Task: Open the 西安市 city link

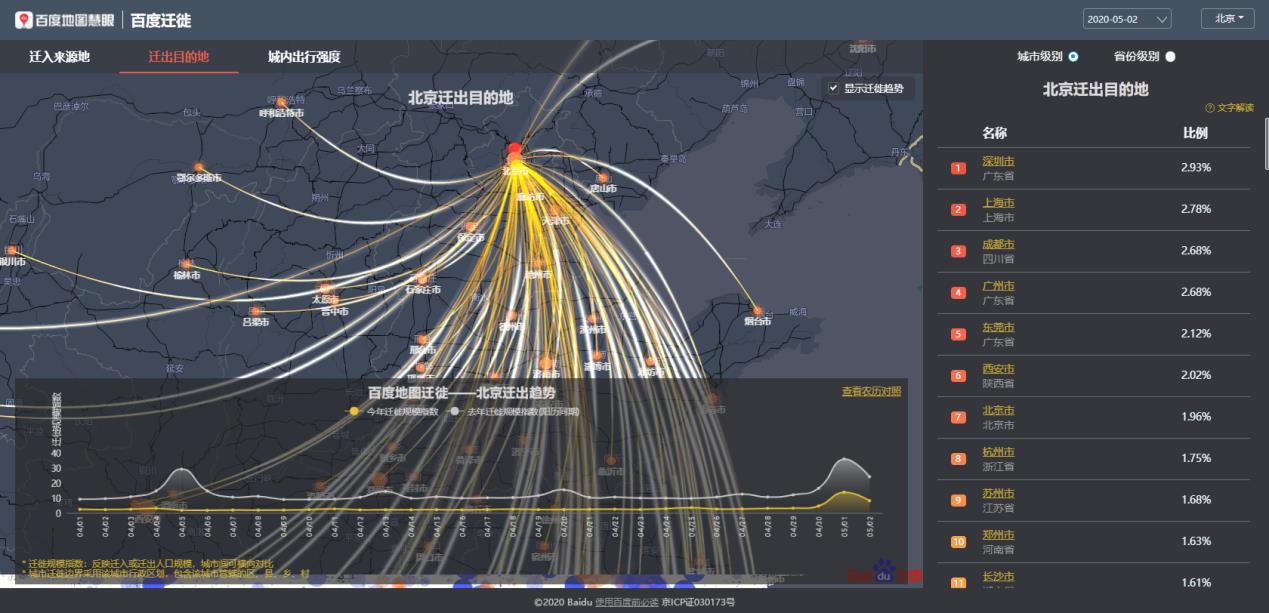Action: coord(998,369)
